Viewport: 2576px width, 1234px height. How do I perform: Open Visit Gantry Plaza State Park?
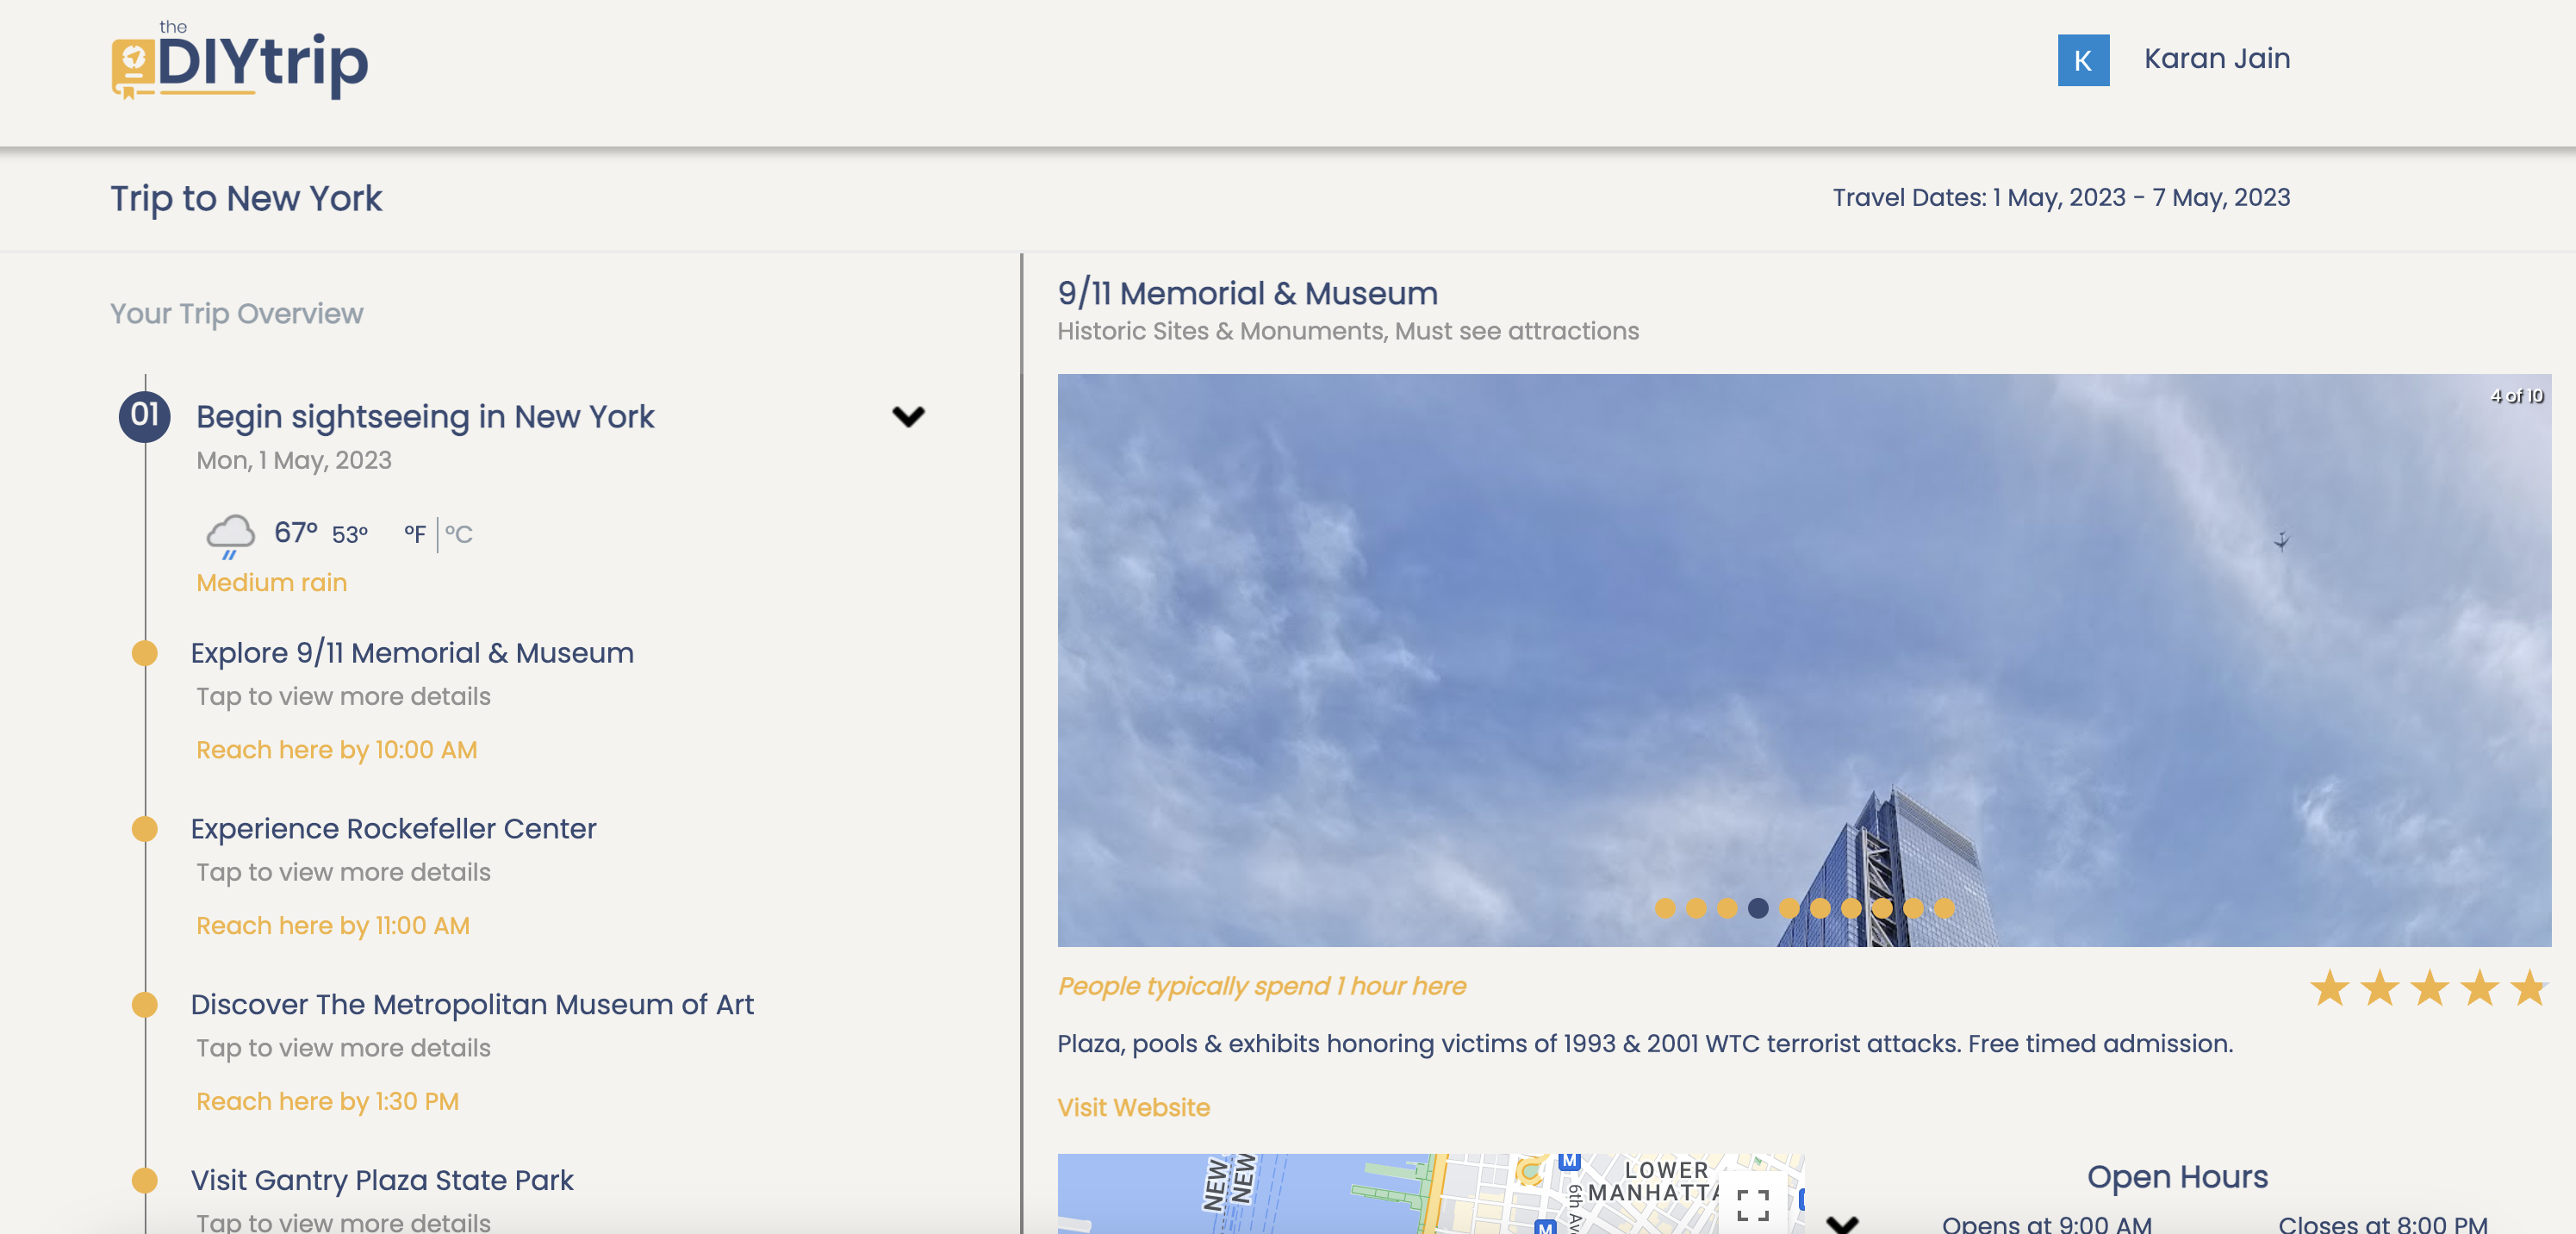pyautogui.click(x=382, y=1180)
